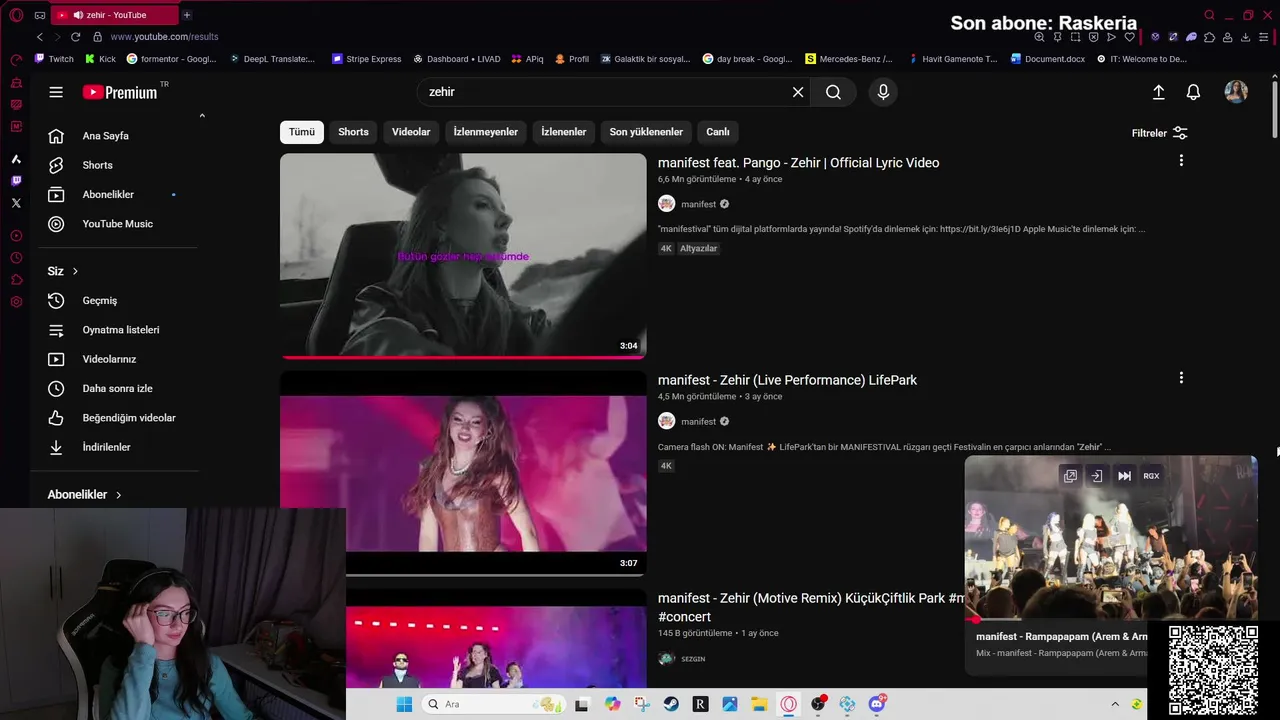The width and height of the screenshot is (1280, 720).
Task: Click the search magnifier button
Action: (833, 92)
